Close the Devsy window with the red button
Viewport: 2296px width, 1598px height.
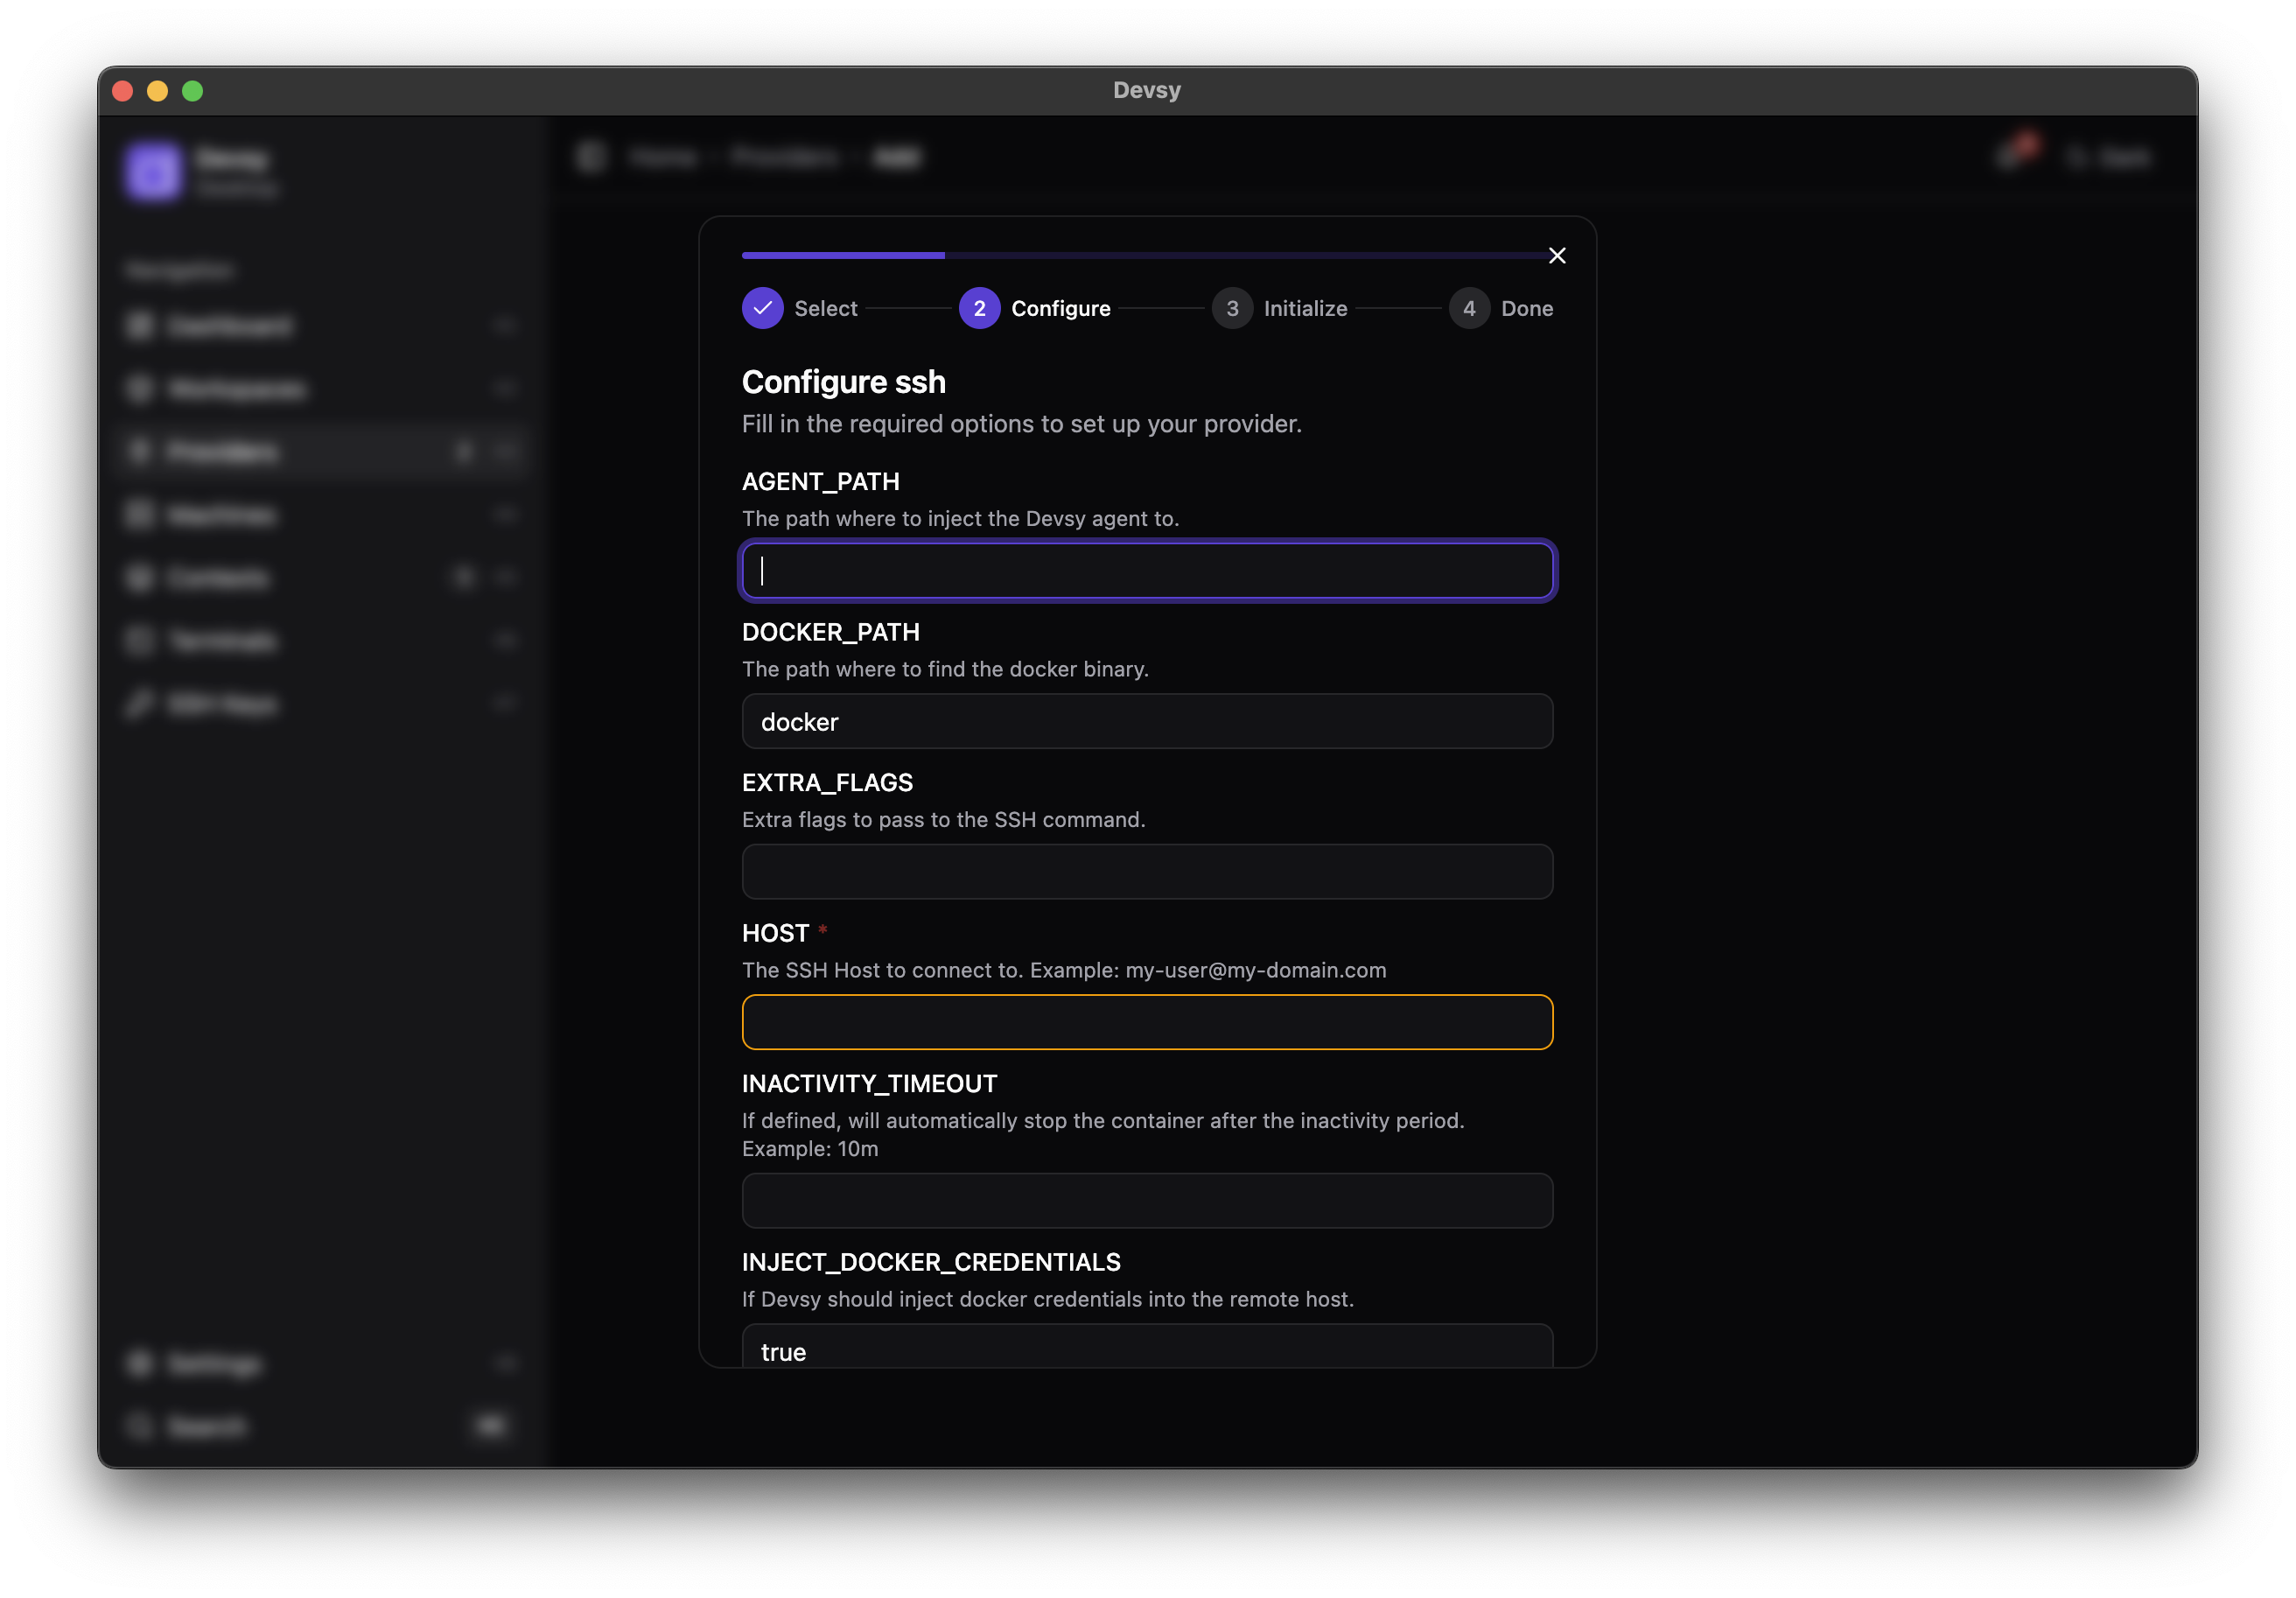coord(123,91)
